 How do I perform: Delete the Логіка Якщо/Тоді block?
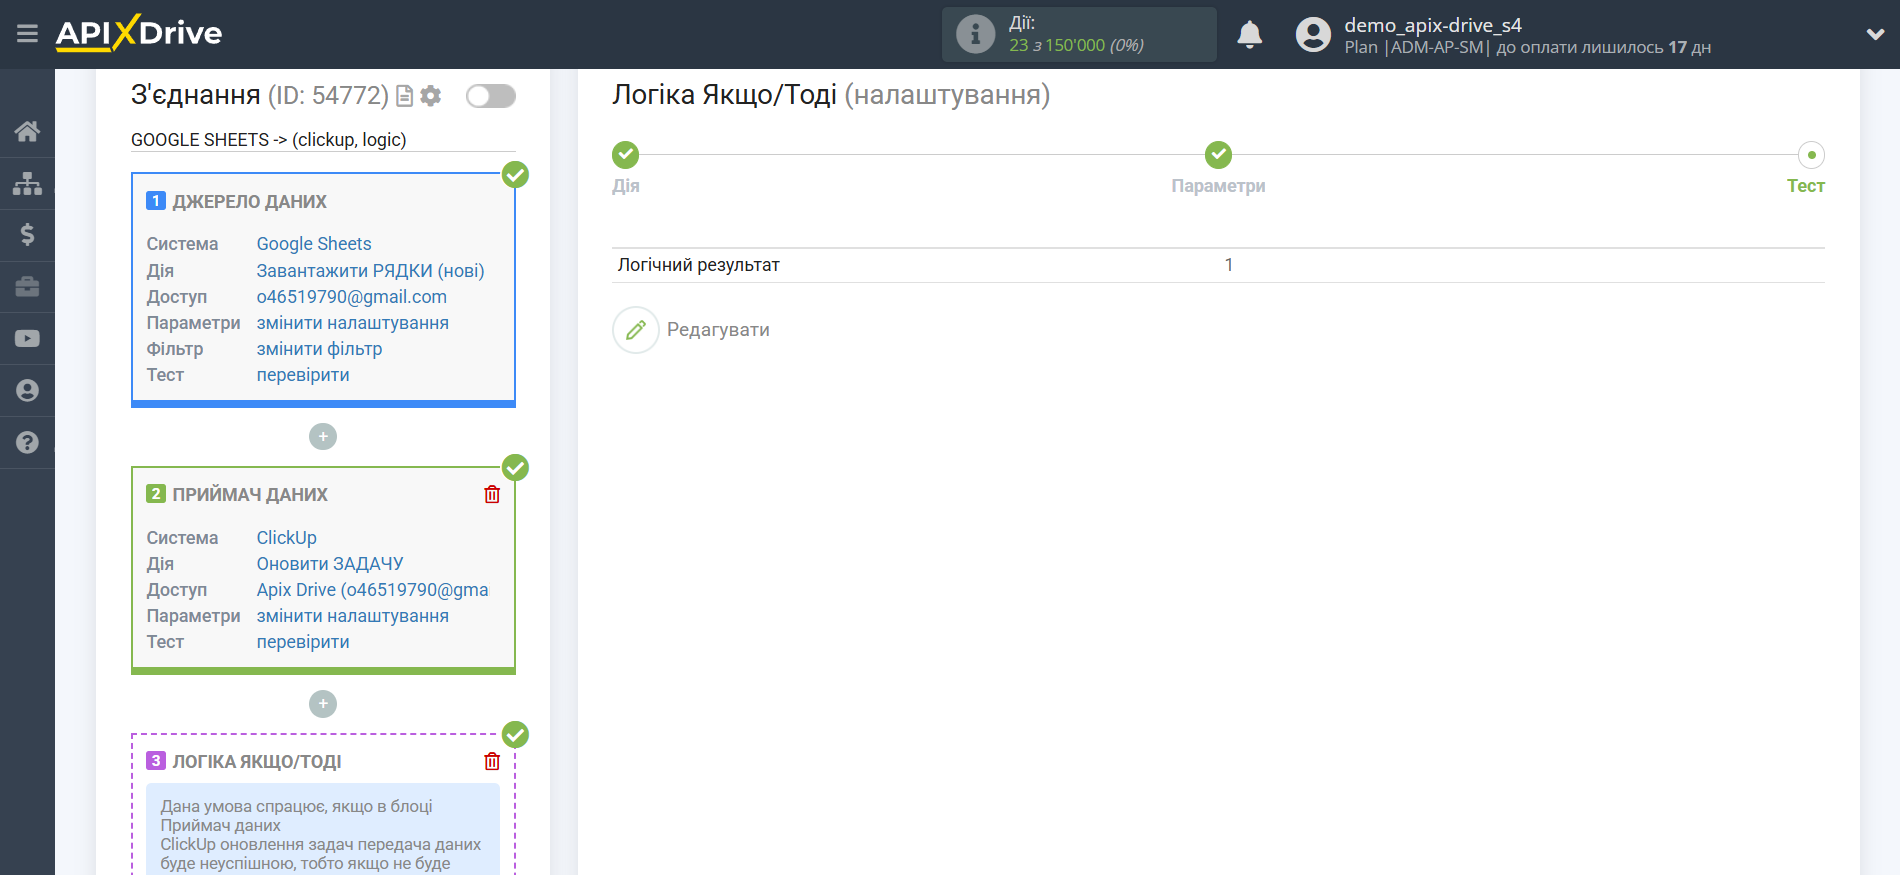(492, 762)
